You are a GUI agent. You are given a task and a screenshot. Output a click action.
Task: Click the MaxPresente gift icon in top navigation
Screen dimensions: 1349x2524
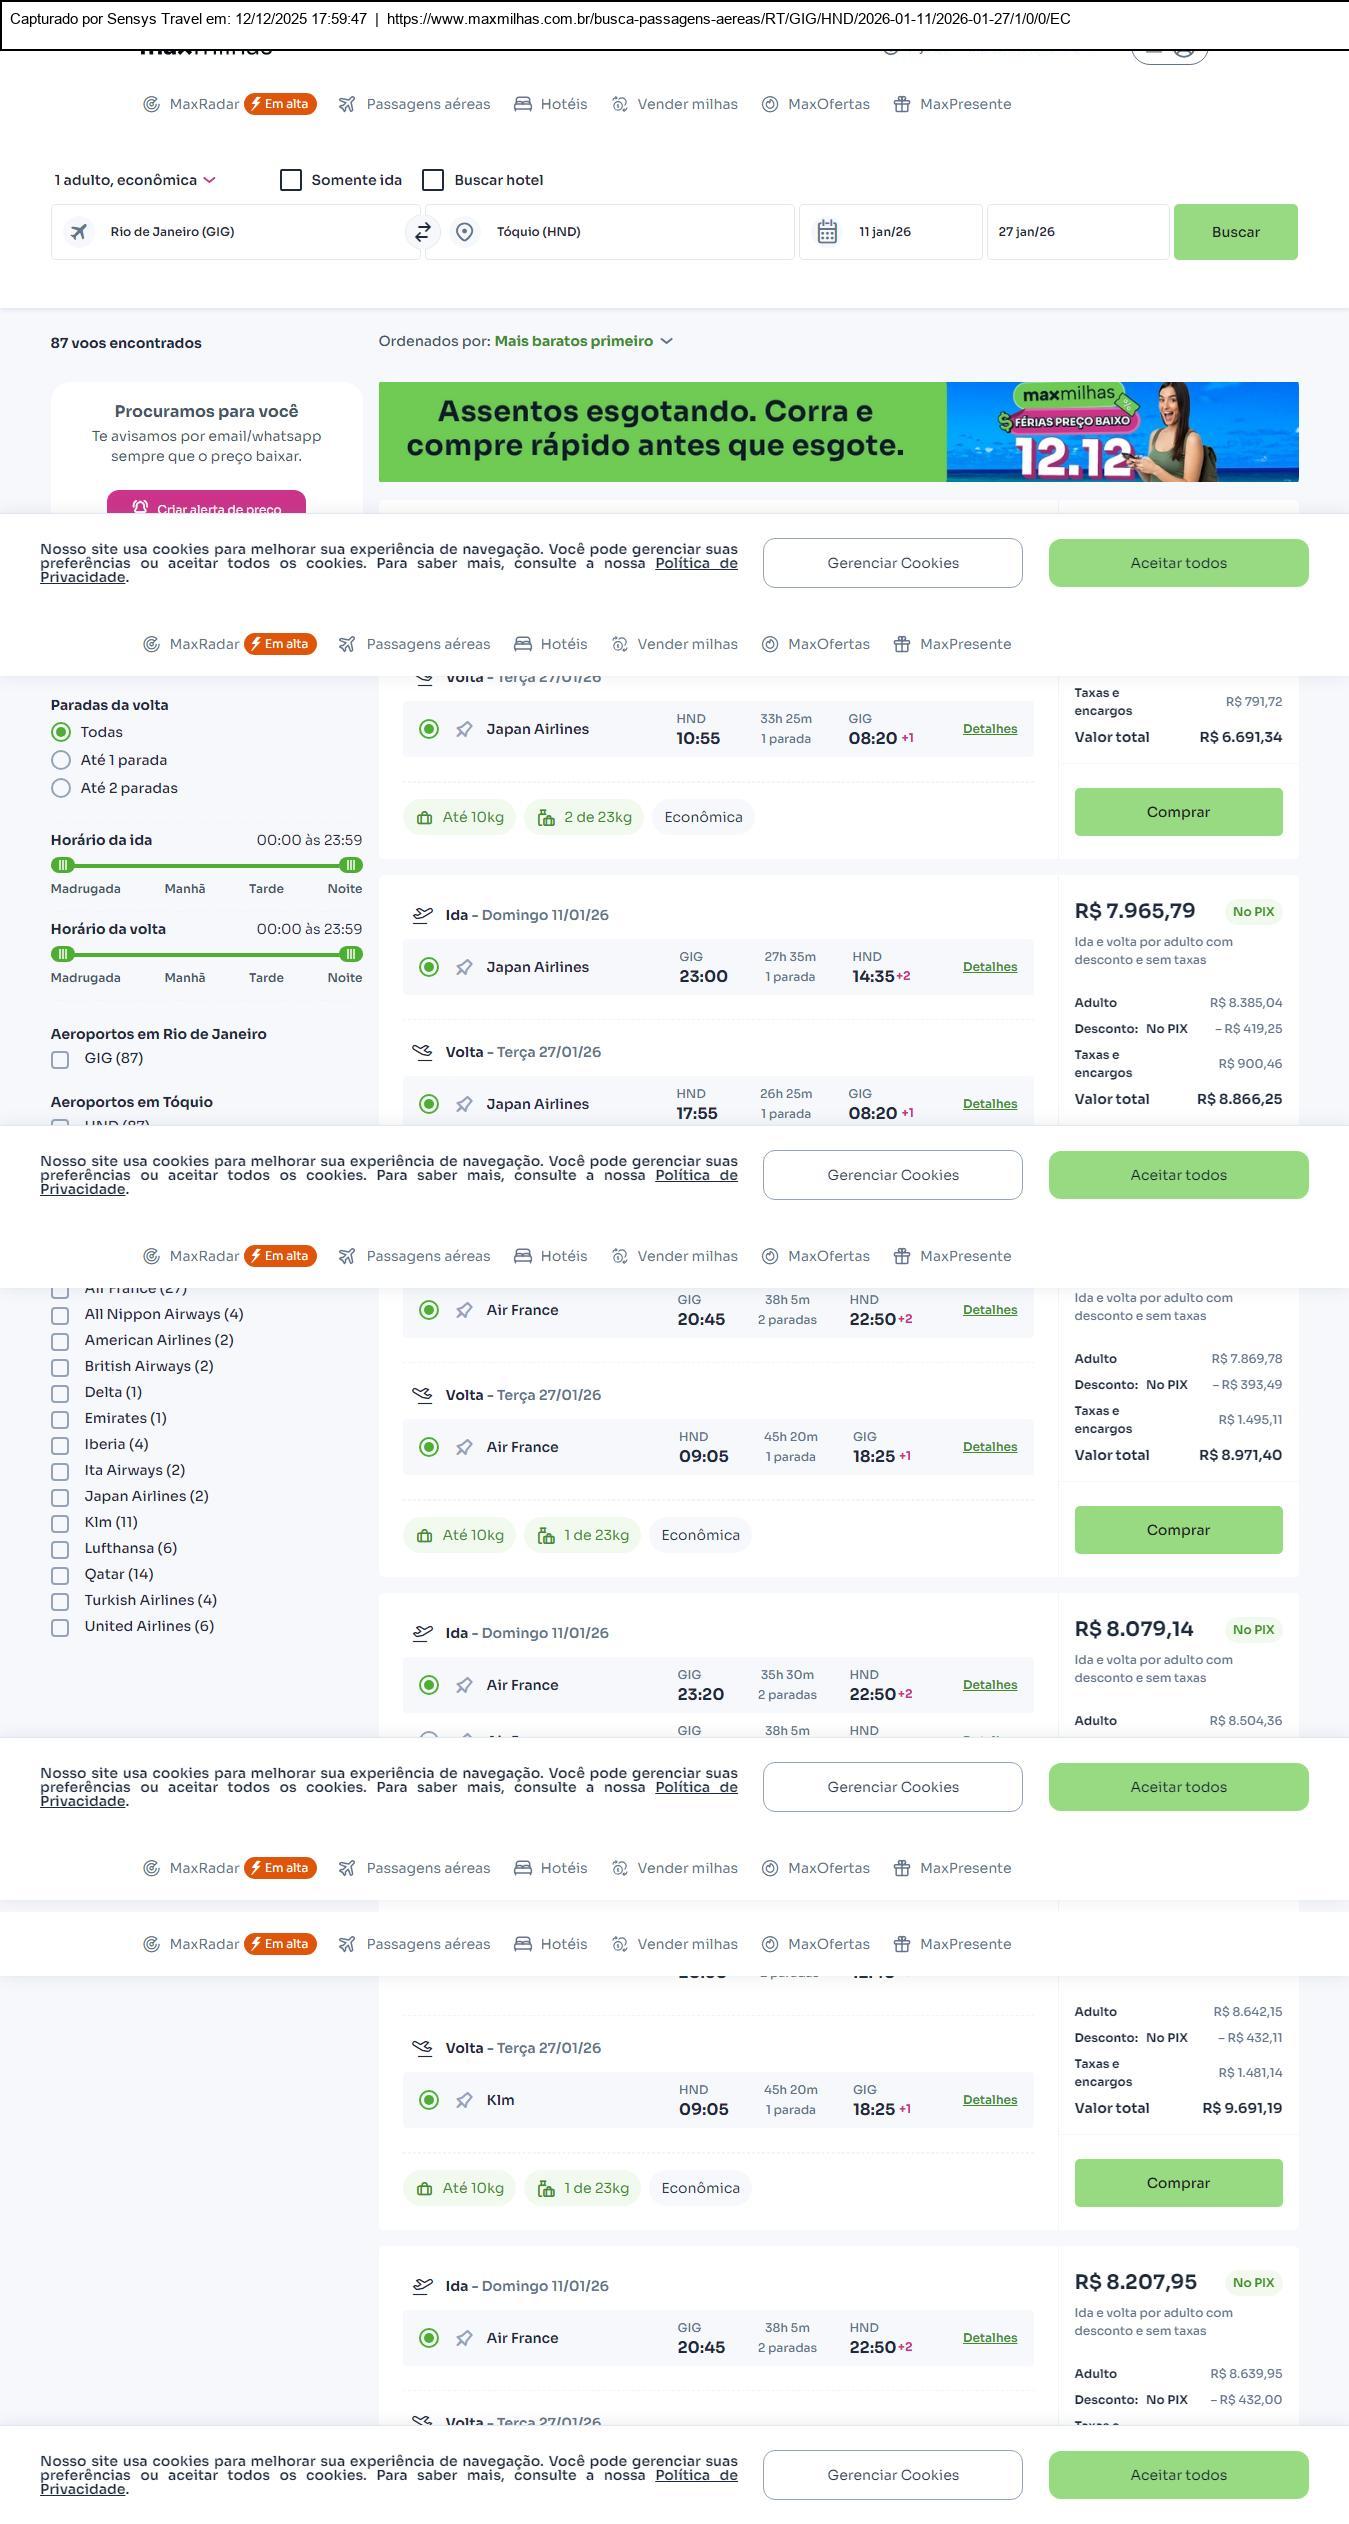pos(902,104)
